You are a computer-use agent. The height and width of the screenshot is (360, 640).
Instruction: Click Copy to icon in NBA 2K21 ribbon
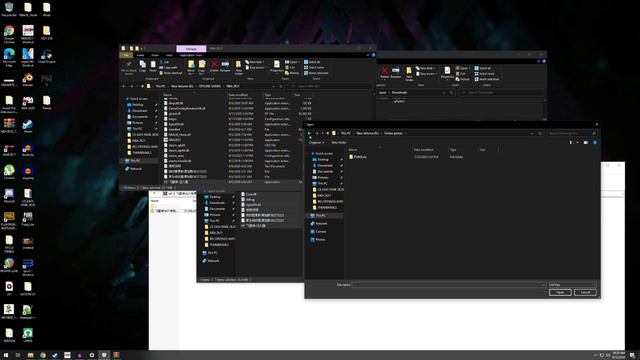[x=202, y=64]
